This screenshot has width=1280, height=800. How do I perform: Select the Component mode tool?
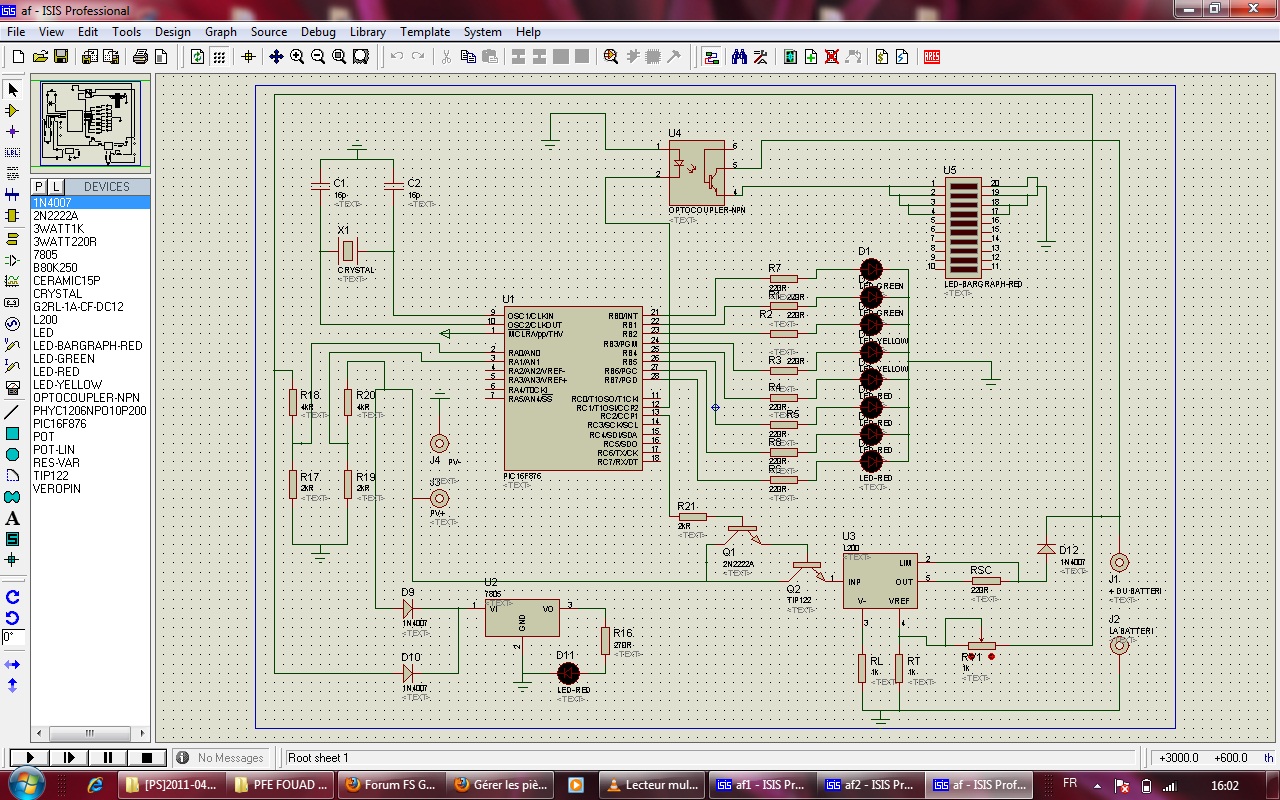click(13, 110)
